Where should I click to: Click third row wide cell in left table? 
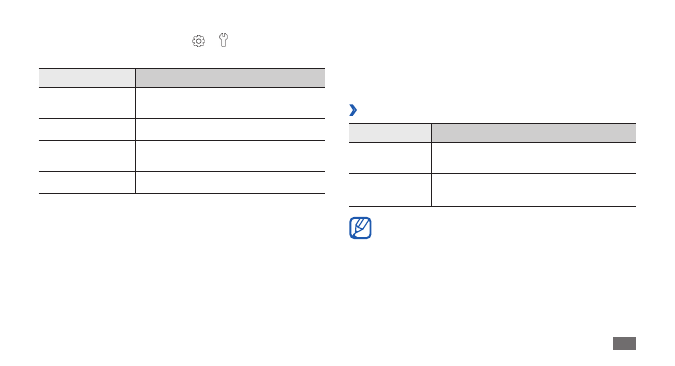230,156
